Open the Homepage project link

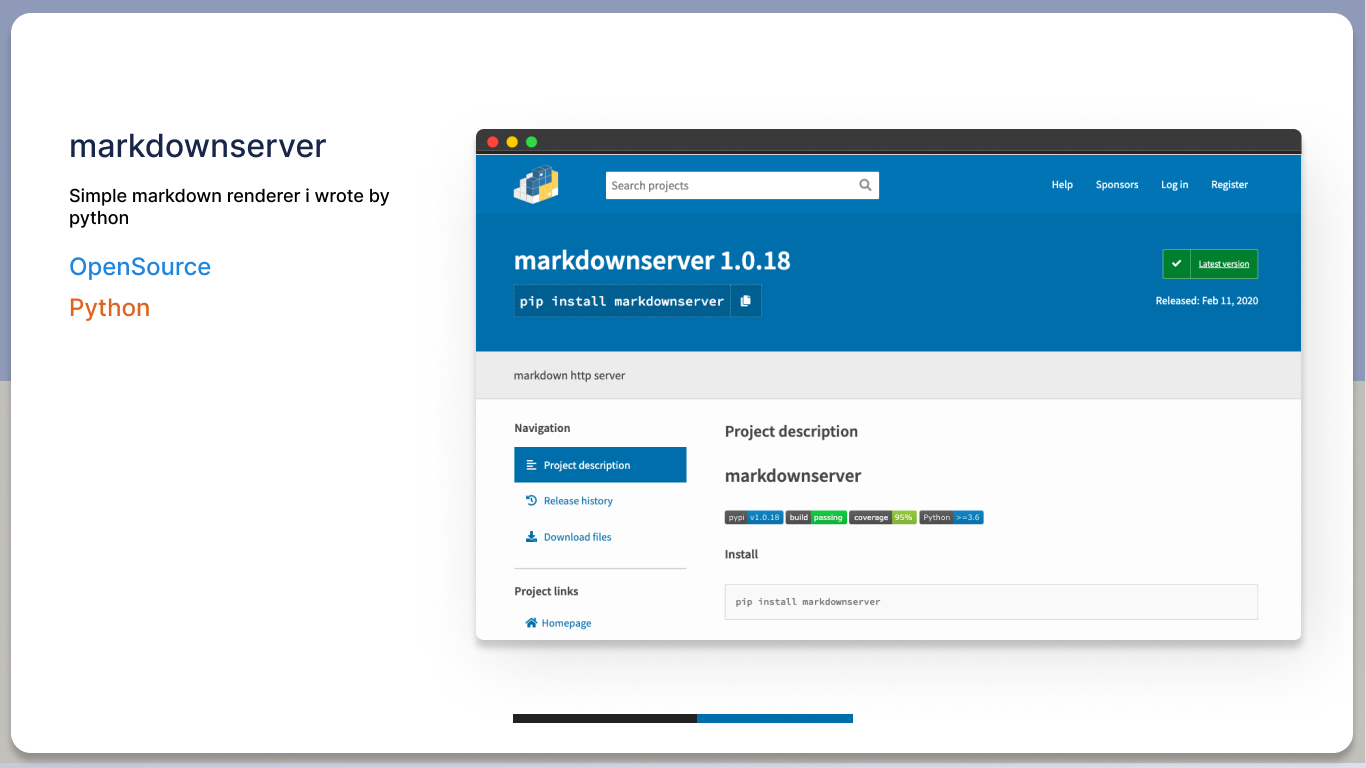(566, 623)
